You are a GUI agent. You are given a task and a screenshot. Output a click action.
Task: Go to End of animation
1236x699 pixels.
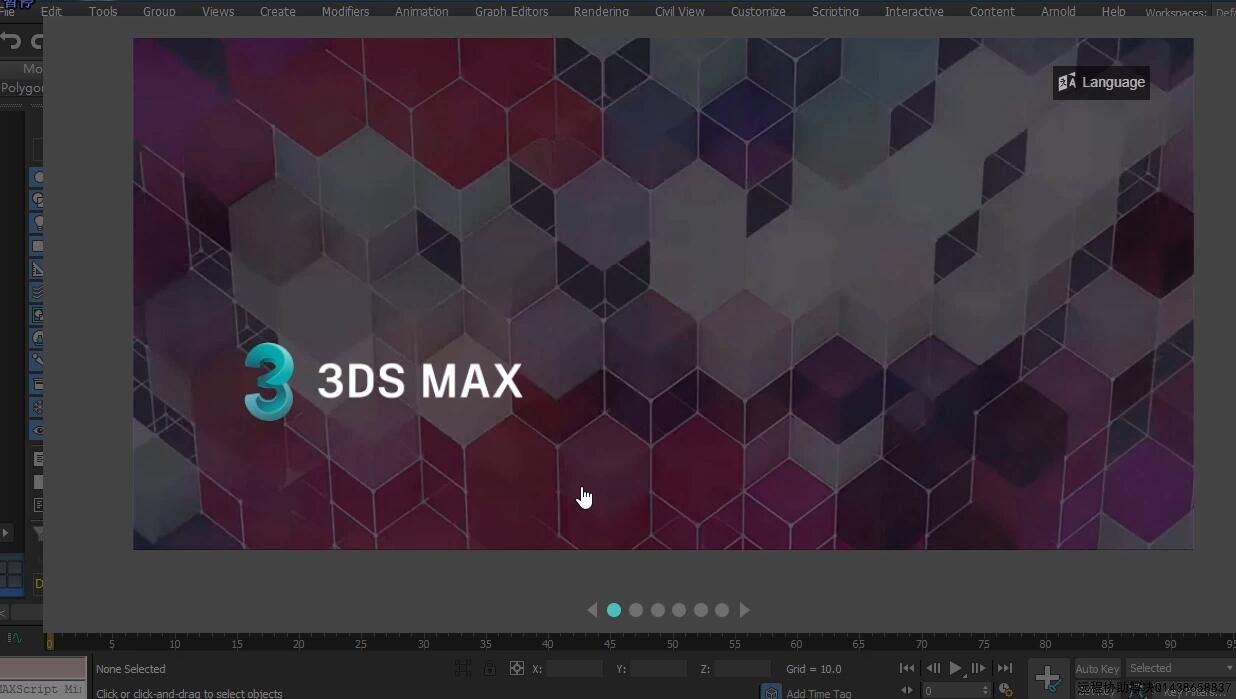(1005, 668)
